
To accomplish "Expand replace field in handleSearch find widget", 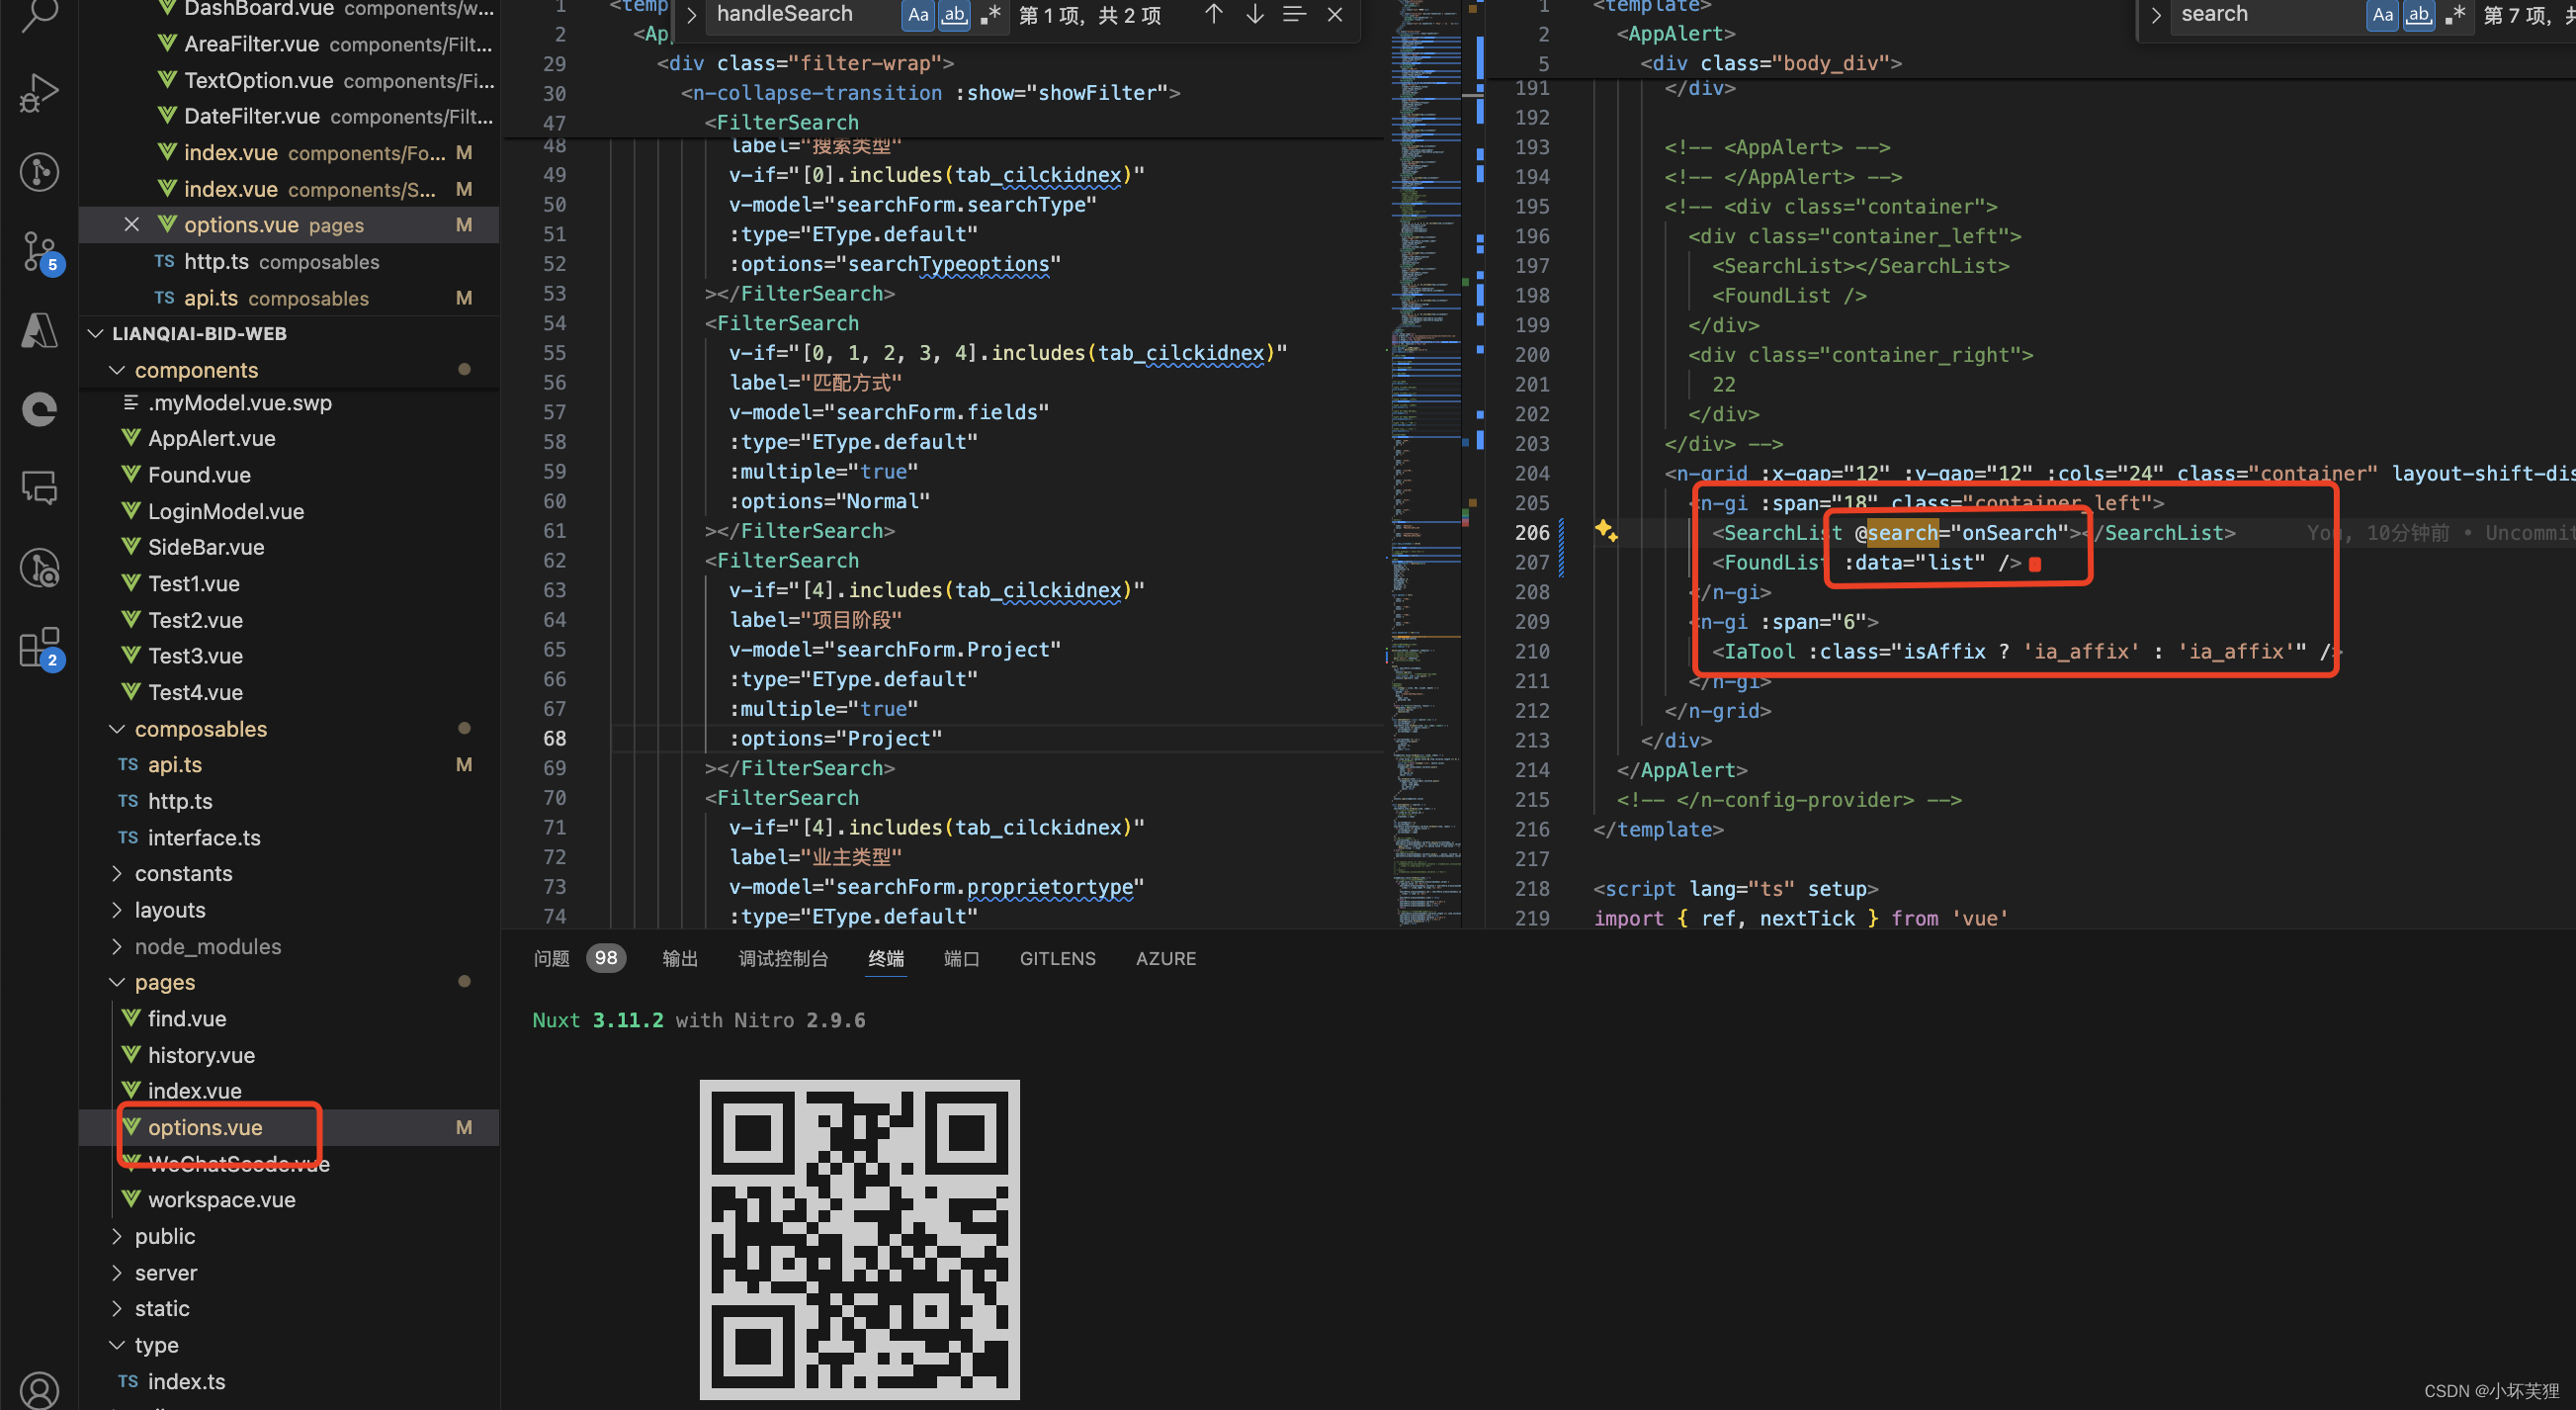I will (691, 15).
